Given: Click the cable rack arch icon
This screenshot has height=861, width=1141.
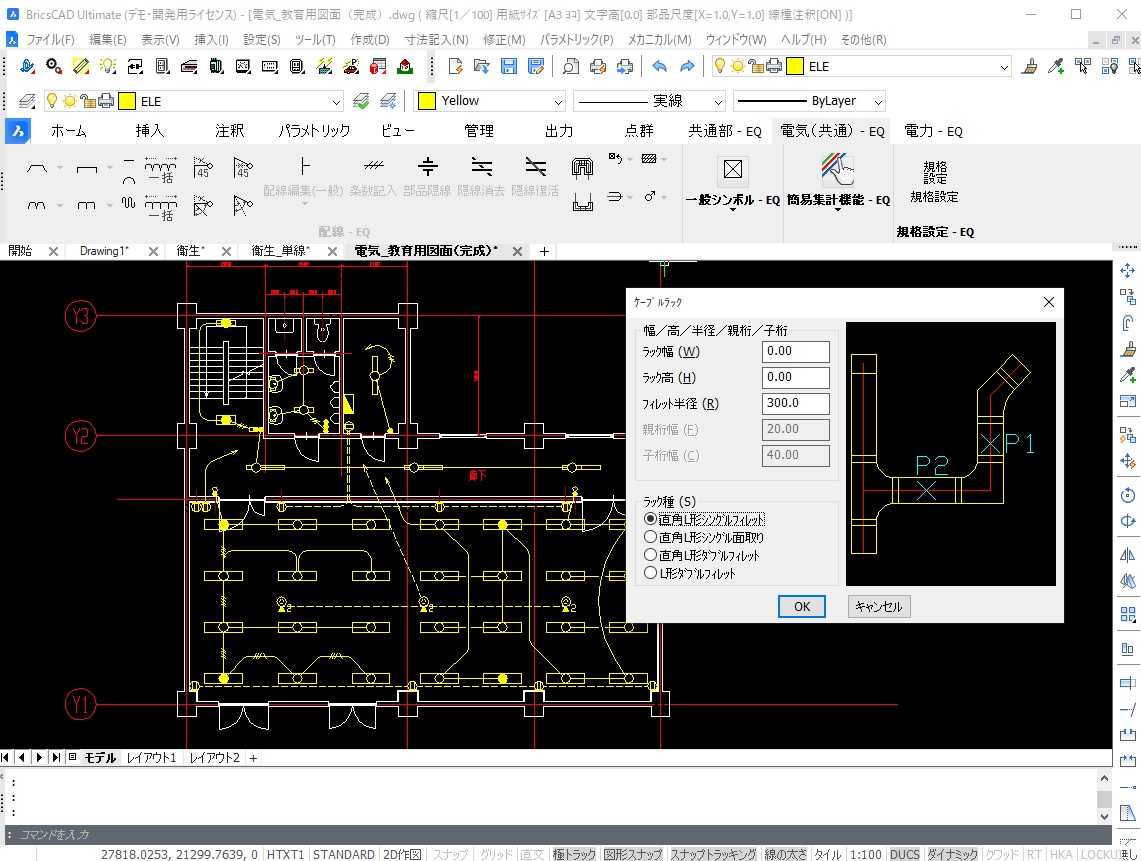Looking at the screenshot, I should tap(582, 169).
